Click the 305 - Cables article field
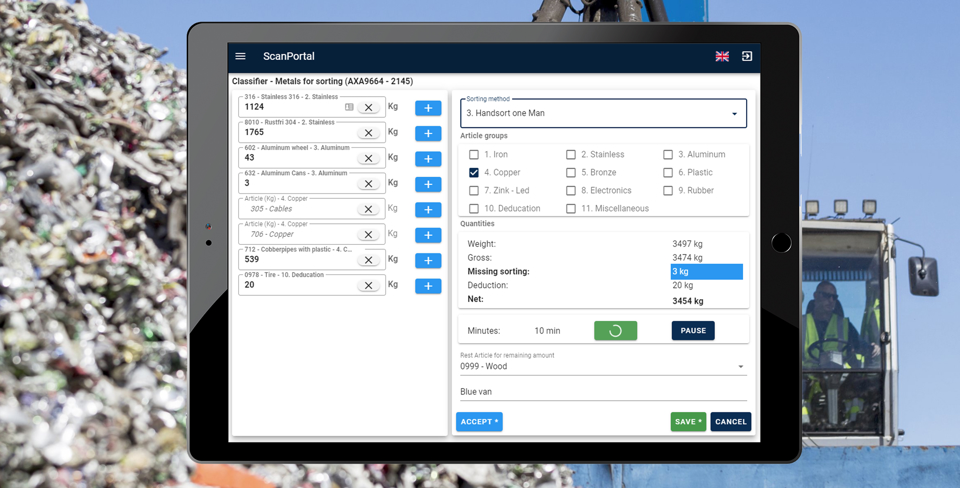960x488 pixels. (298, 209)
